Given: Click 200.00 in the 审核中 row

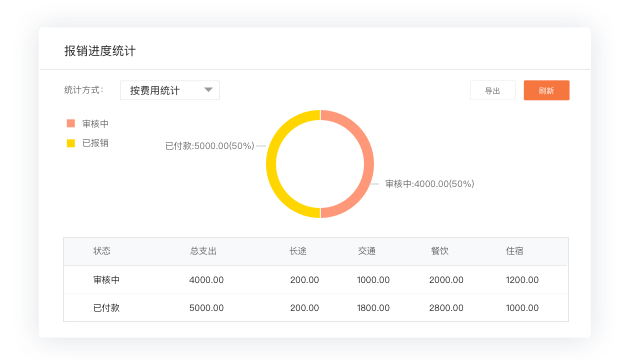Looking at the screenshot, I should (x=304, y=280).
